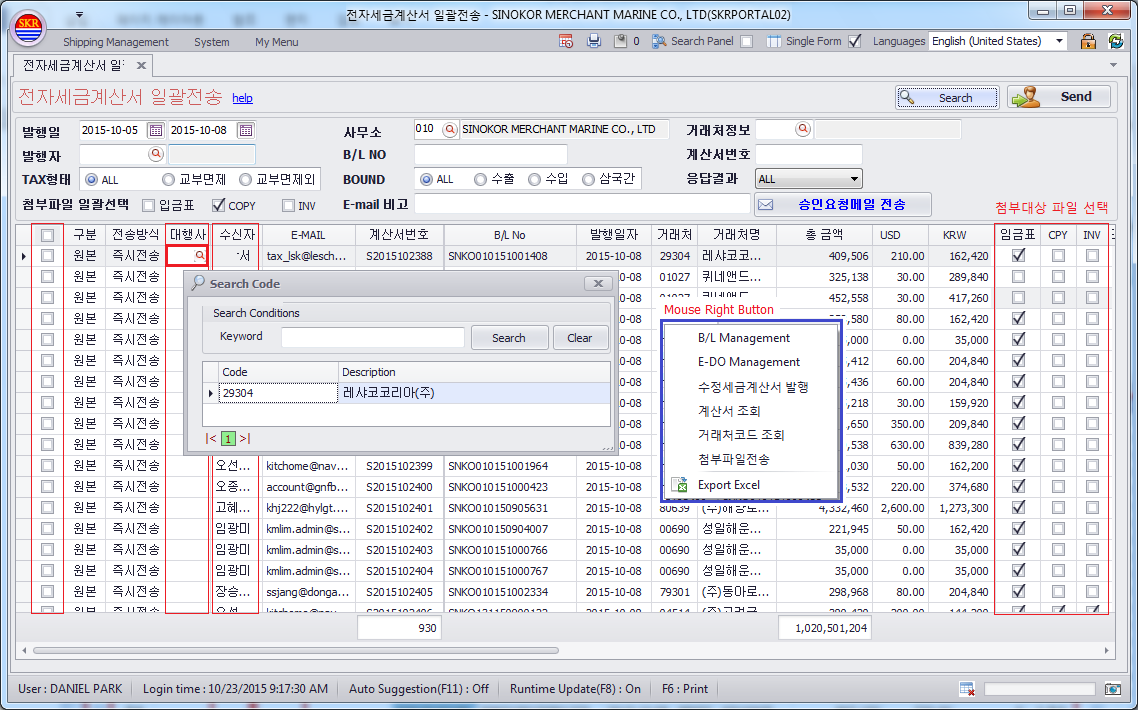The image size is (1138, 710).
Task: Open the help link
Action: [242, 98]
